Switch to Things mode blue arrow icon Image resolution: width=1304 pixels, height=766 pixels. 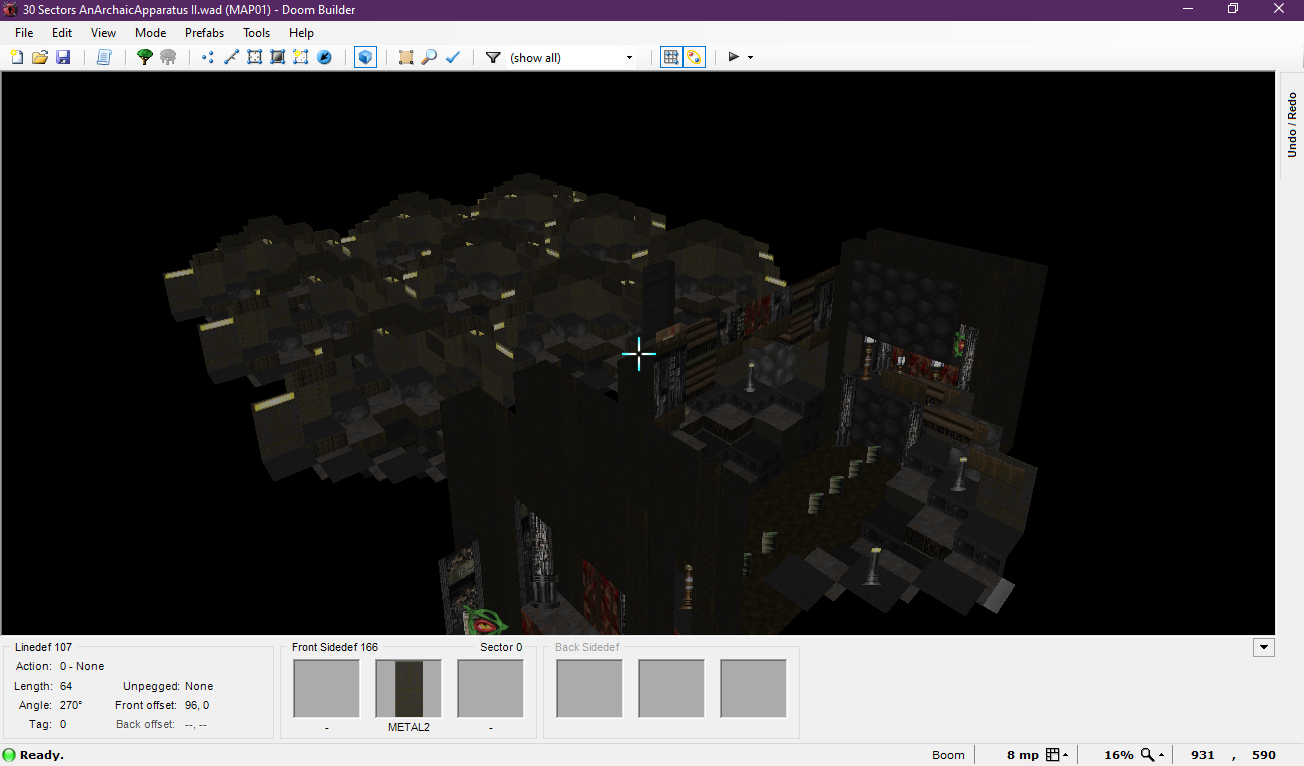324,57
